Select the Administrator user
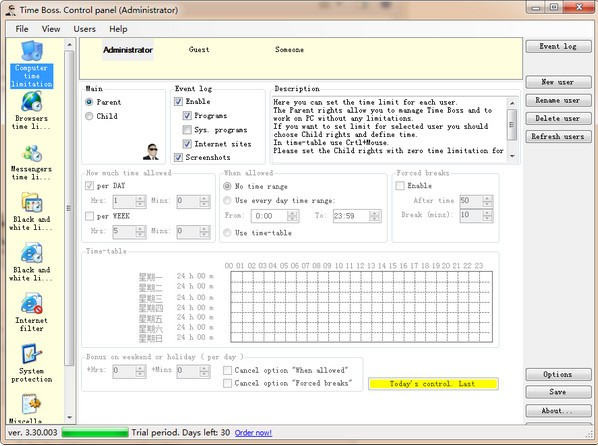The width and height of the screenshot is (598, 446). pyautogui.click(x=128, y=50)
